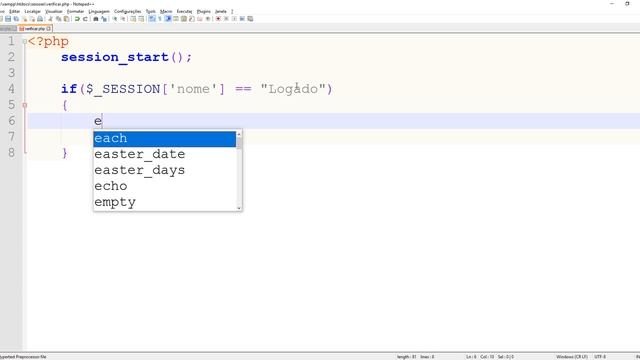Choose 'easter_date' in autocomplete list
This screenshot has width=640, height=360.
(x=164, y=154)
